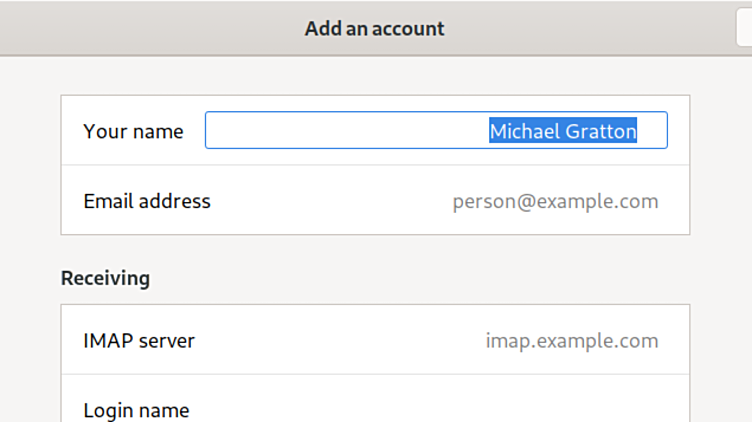
Task: Click the Add an account title
Action: 374,28
